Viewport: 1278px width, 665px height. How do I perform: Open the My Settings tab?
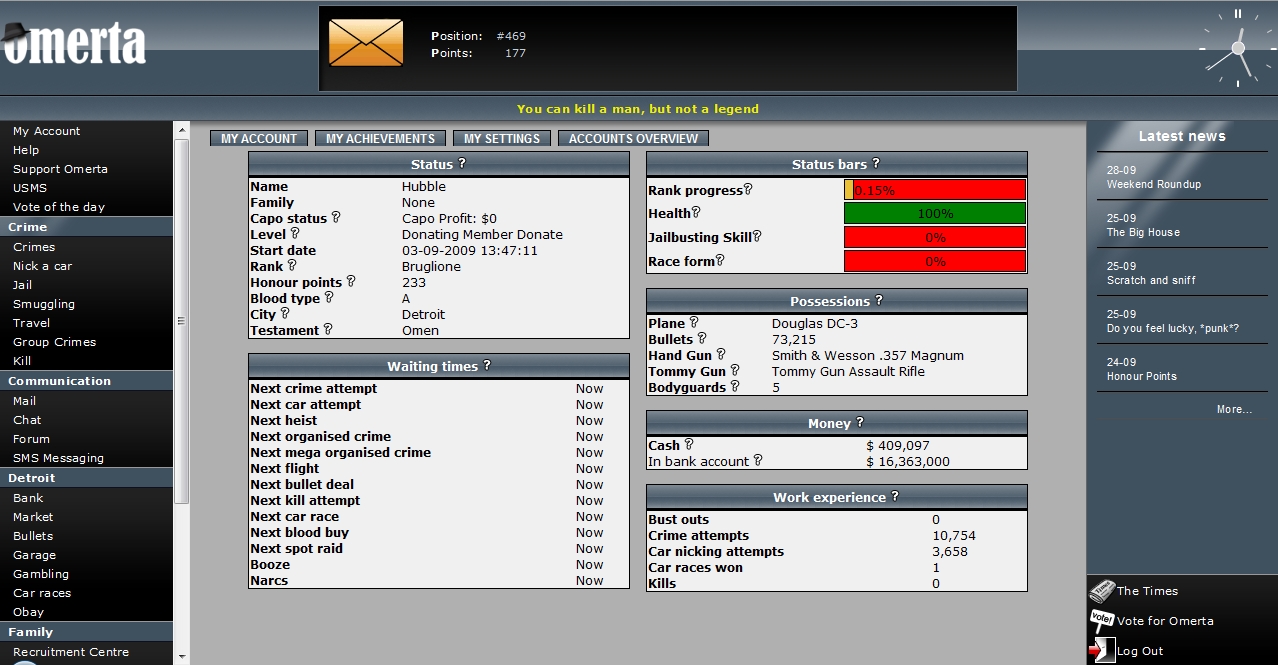(x=501, y=139)
